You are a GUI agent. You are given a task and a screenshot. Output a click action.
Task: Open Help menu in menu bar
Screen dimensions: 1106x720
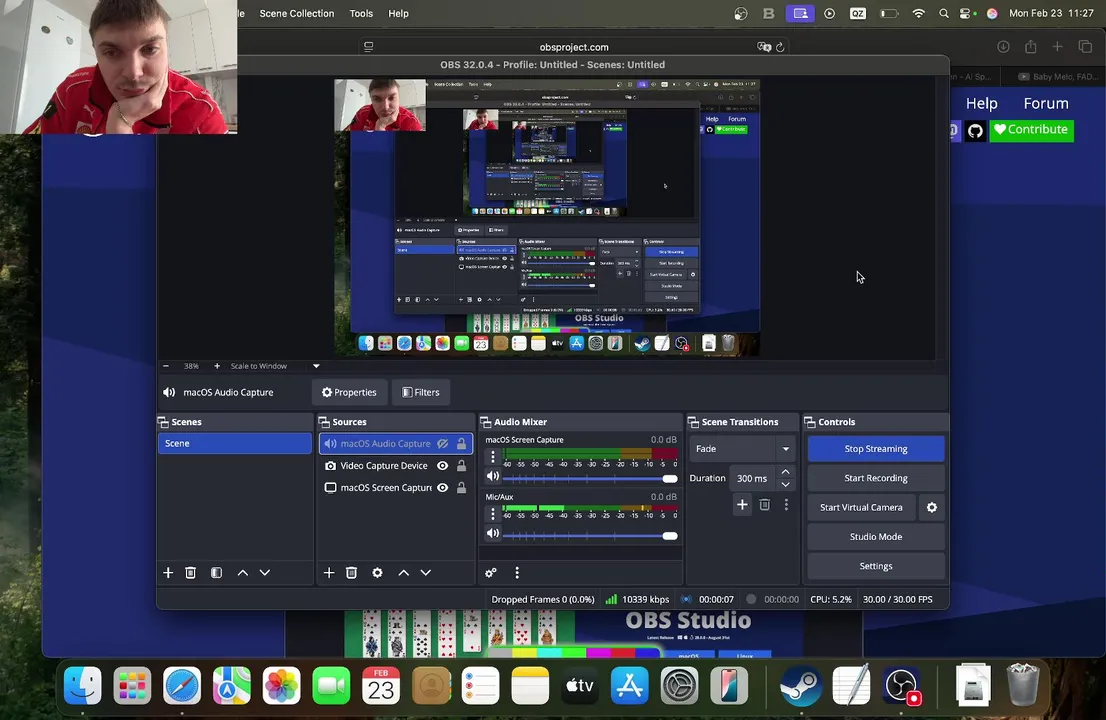coord(399,13)
